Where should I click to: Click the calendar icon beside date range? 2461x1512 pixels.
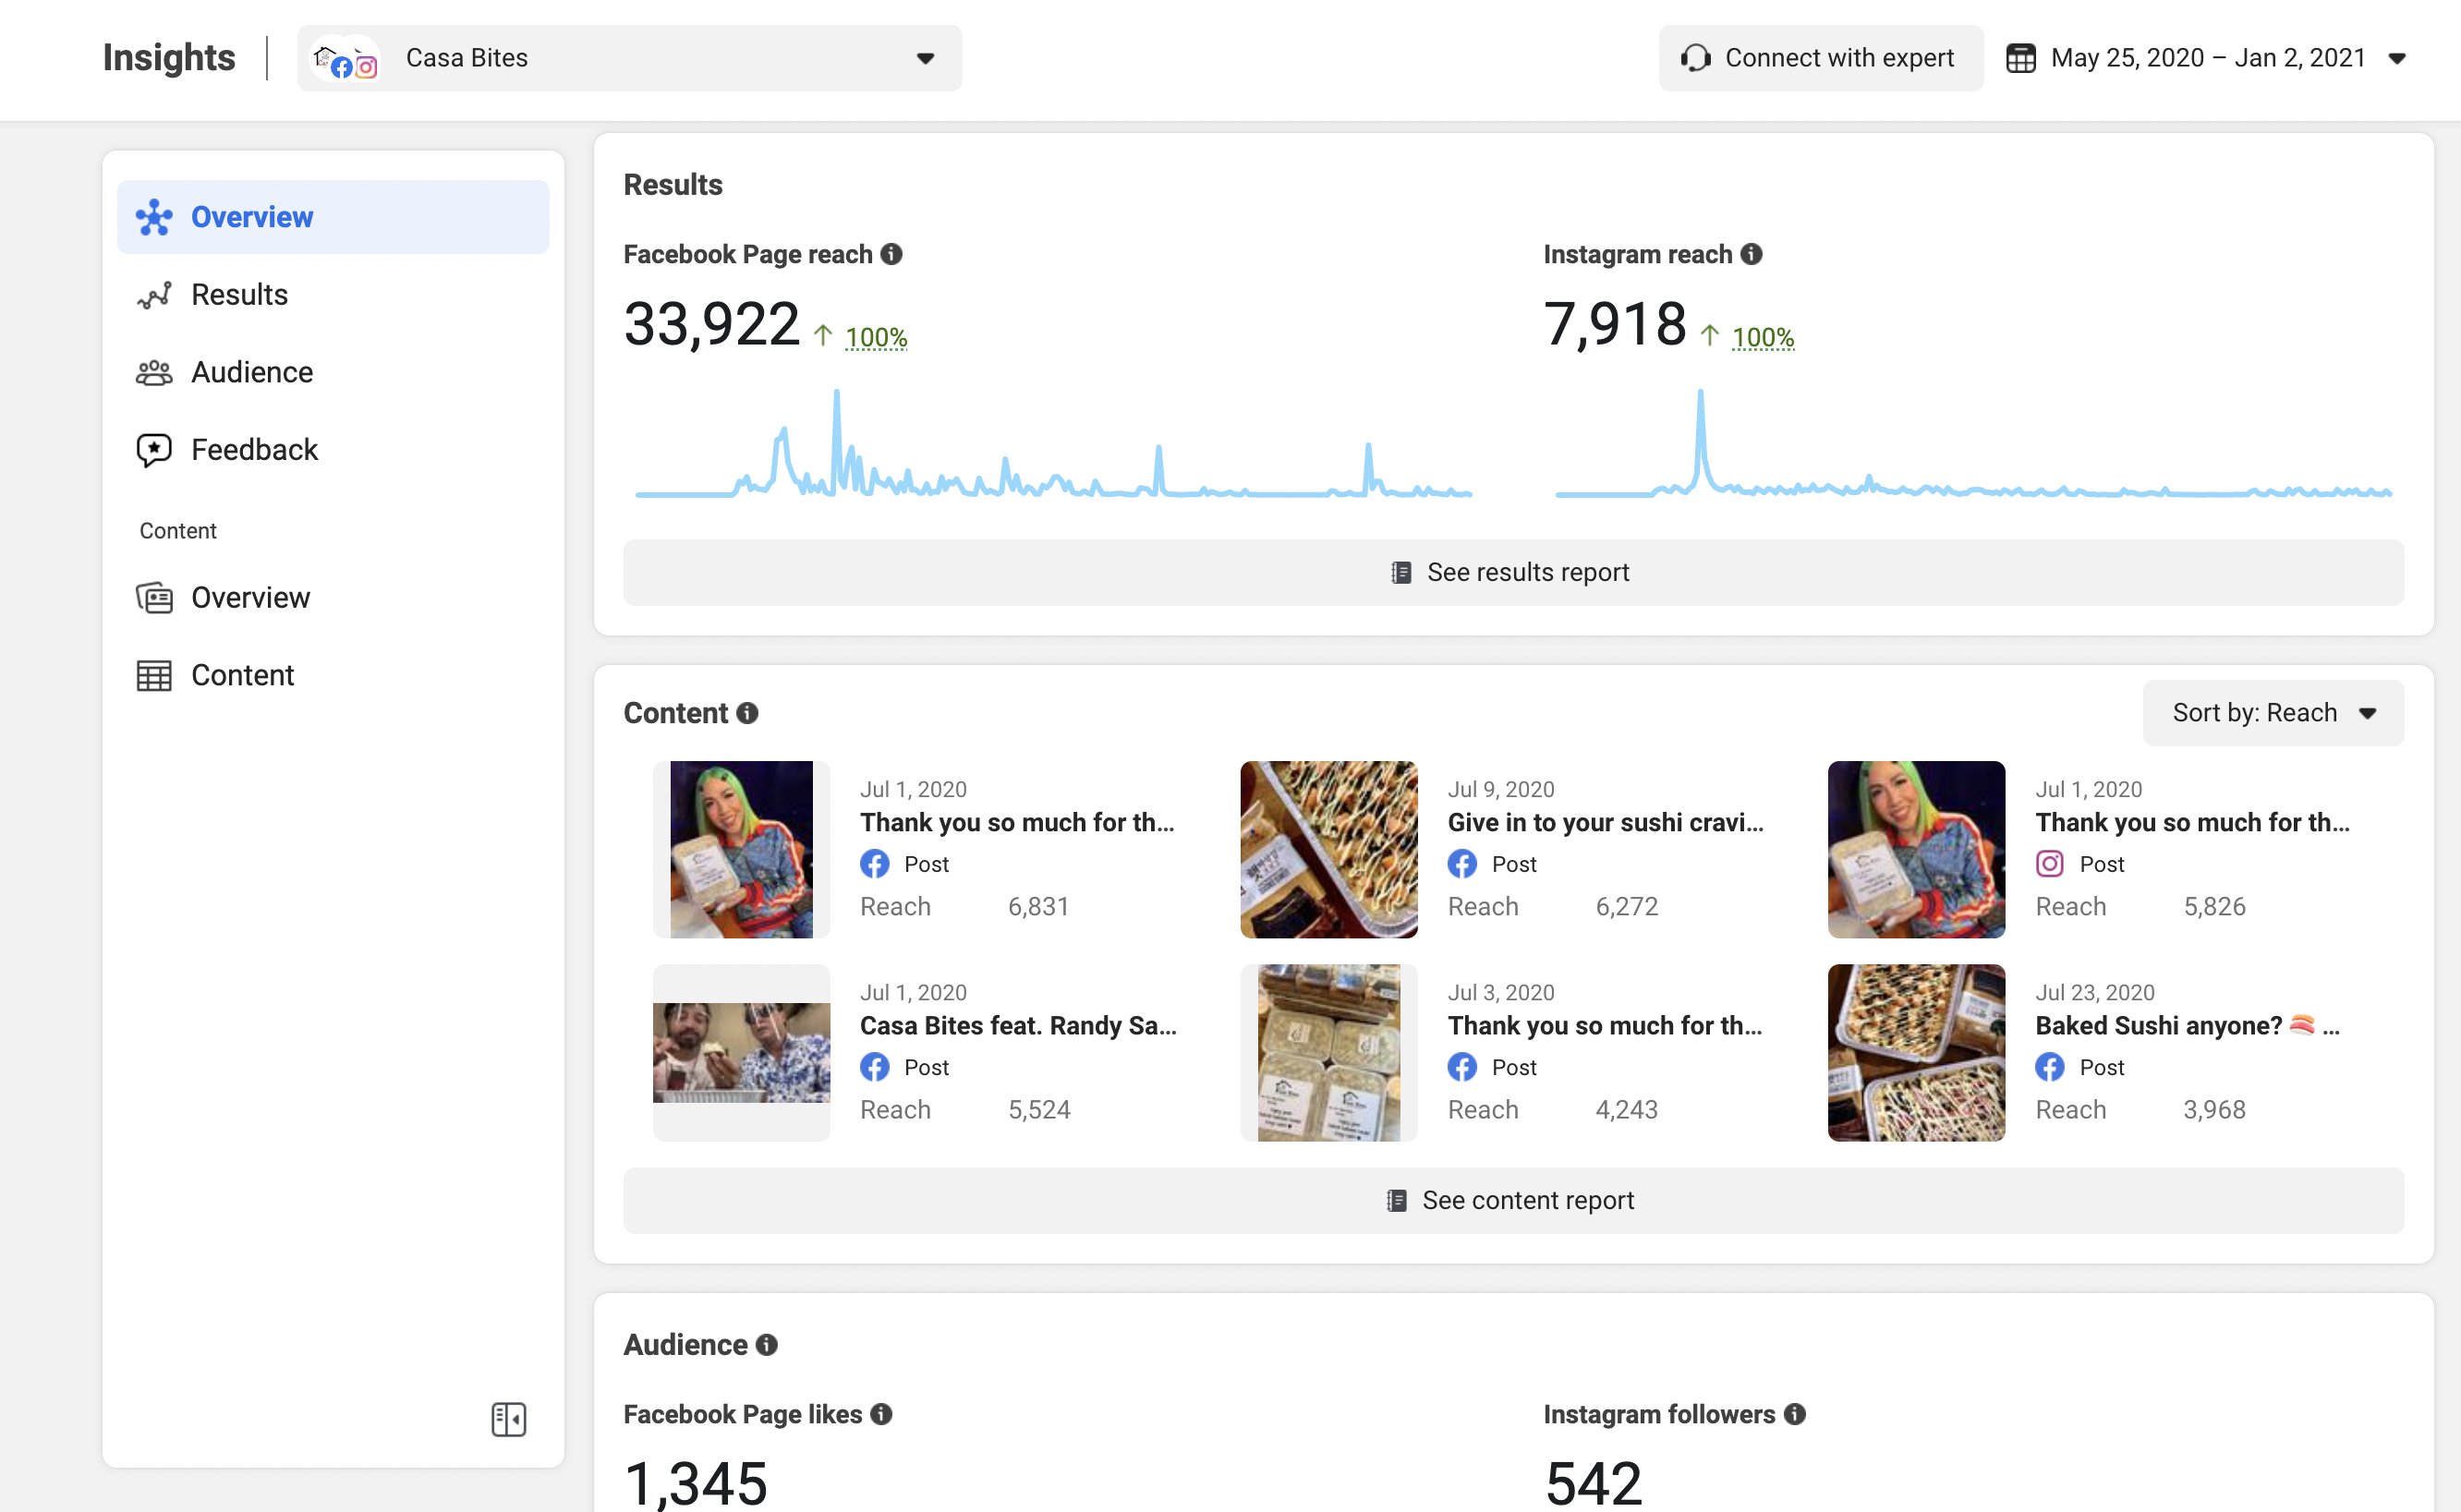click(2020, 58)
